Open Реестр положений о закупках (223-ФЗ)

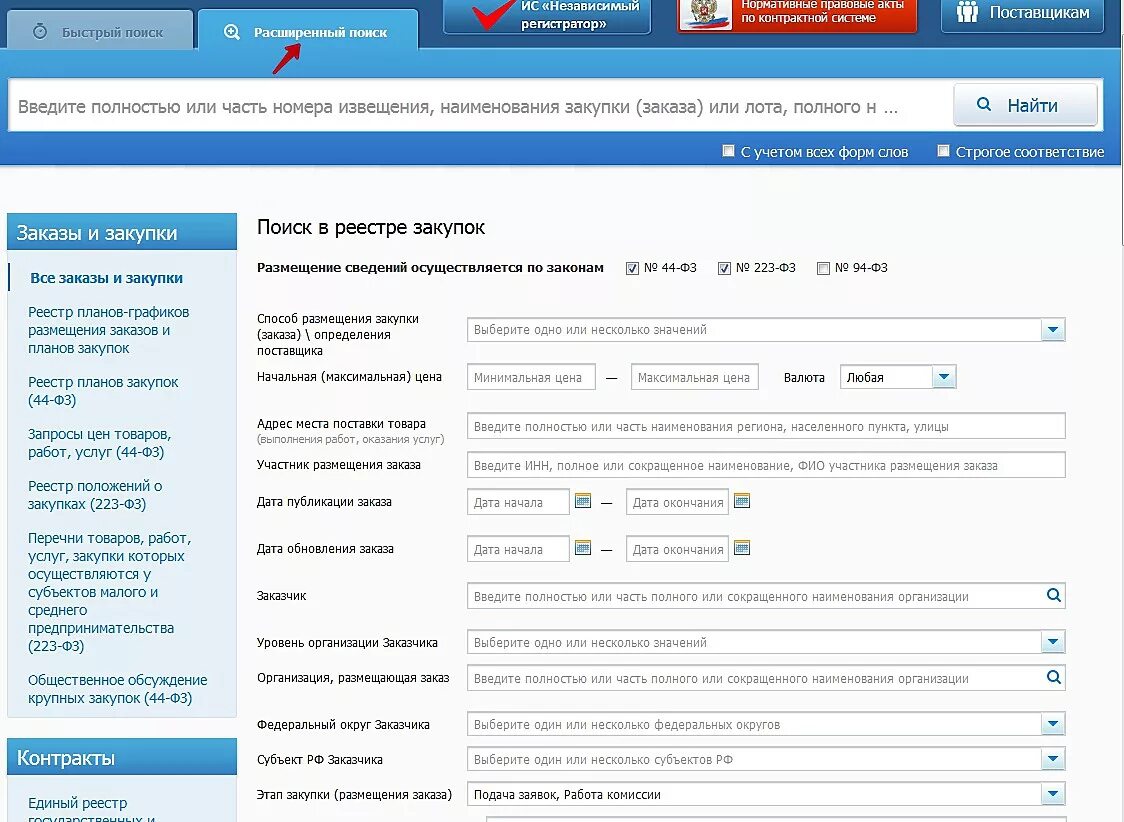point(95,494)
